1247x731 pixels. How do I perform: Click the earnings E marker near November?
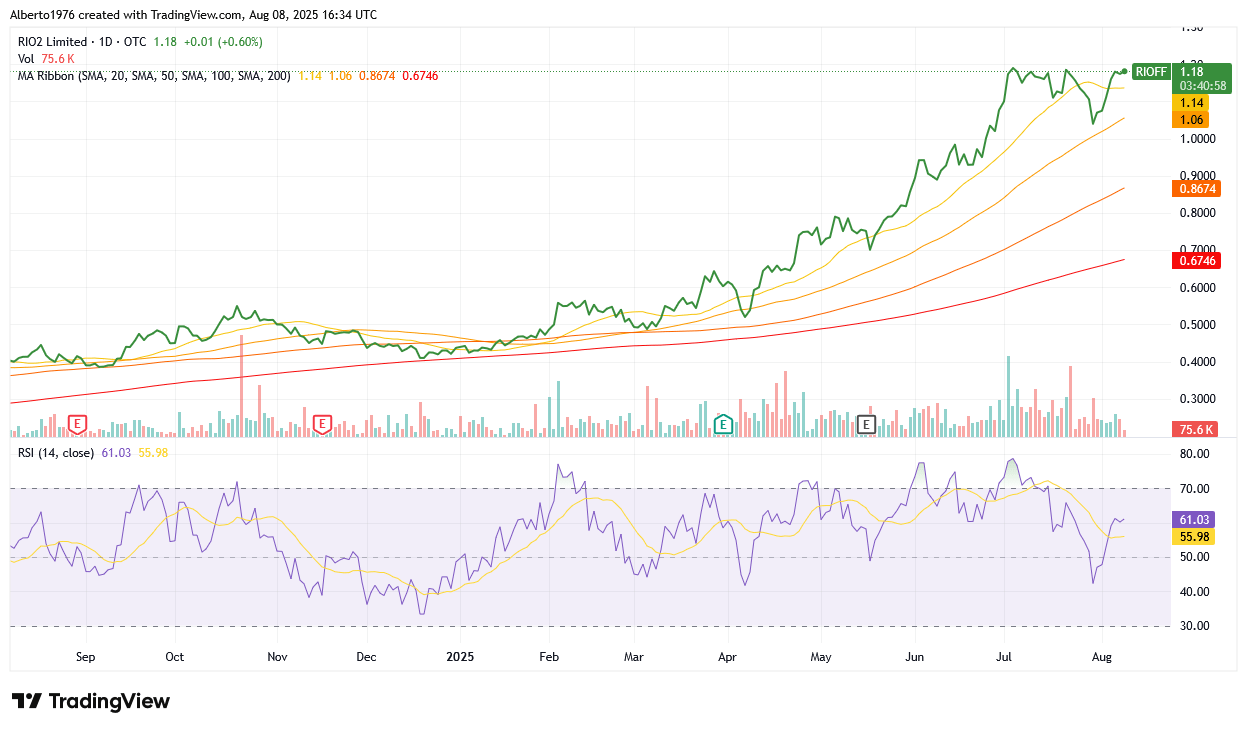pyautogui.click(x=321, y=424)
